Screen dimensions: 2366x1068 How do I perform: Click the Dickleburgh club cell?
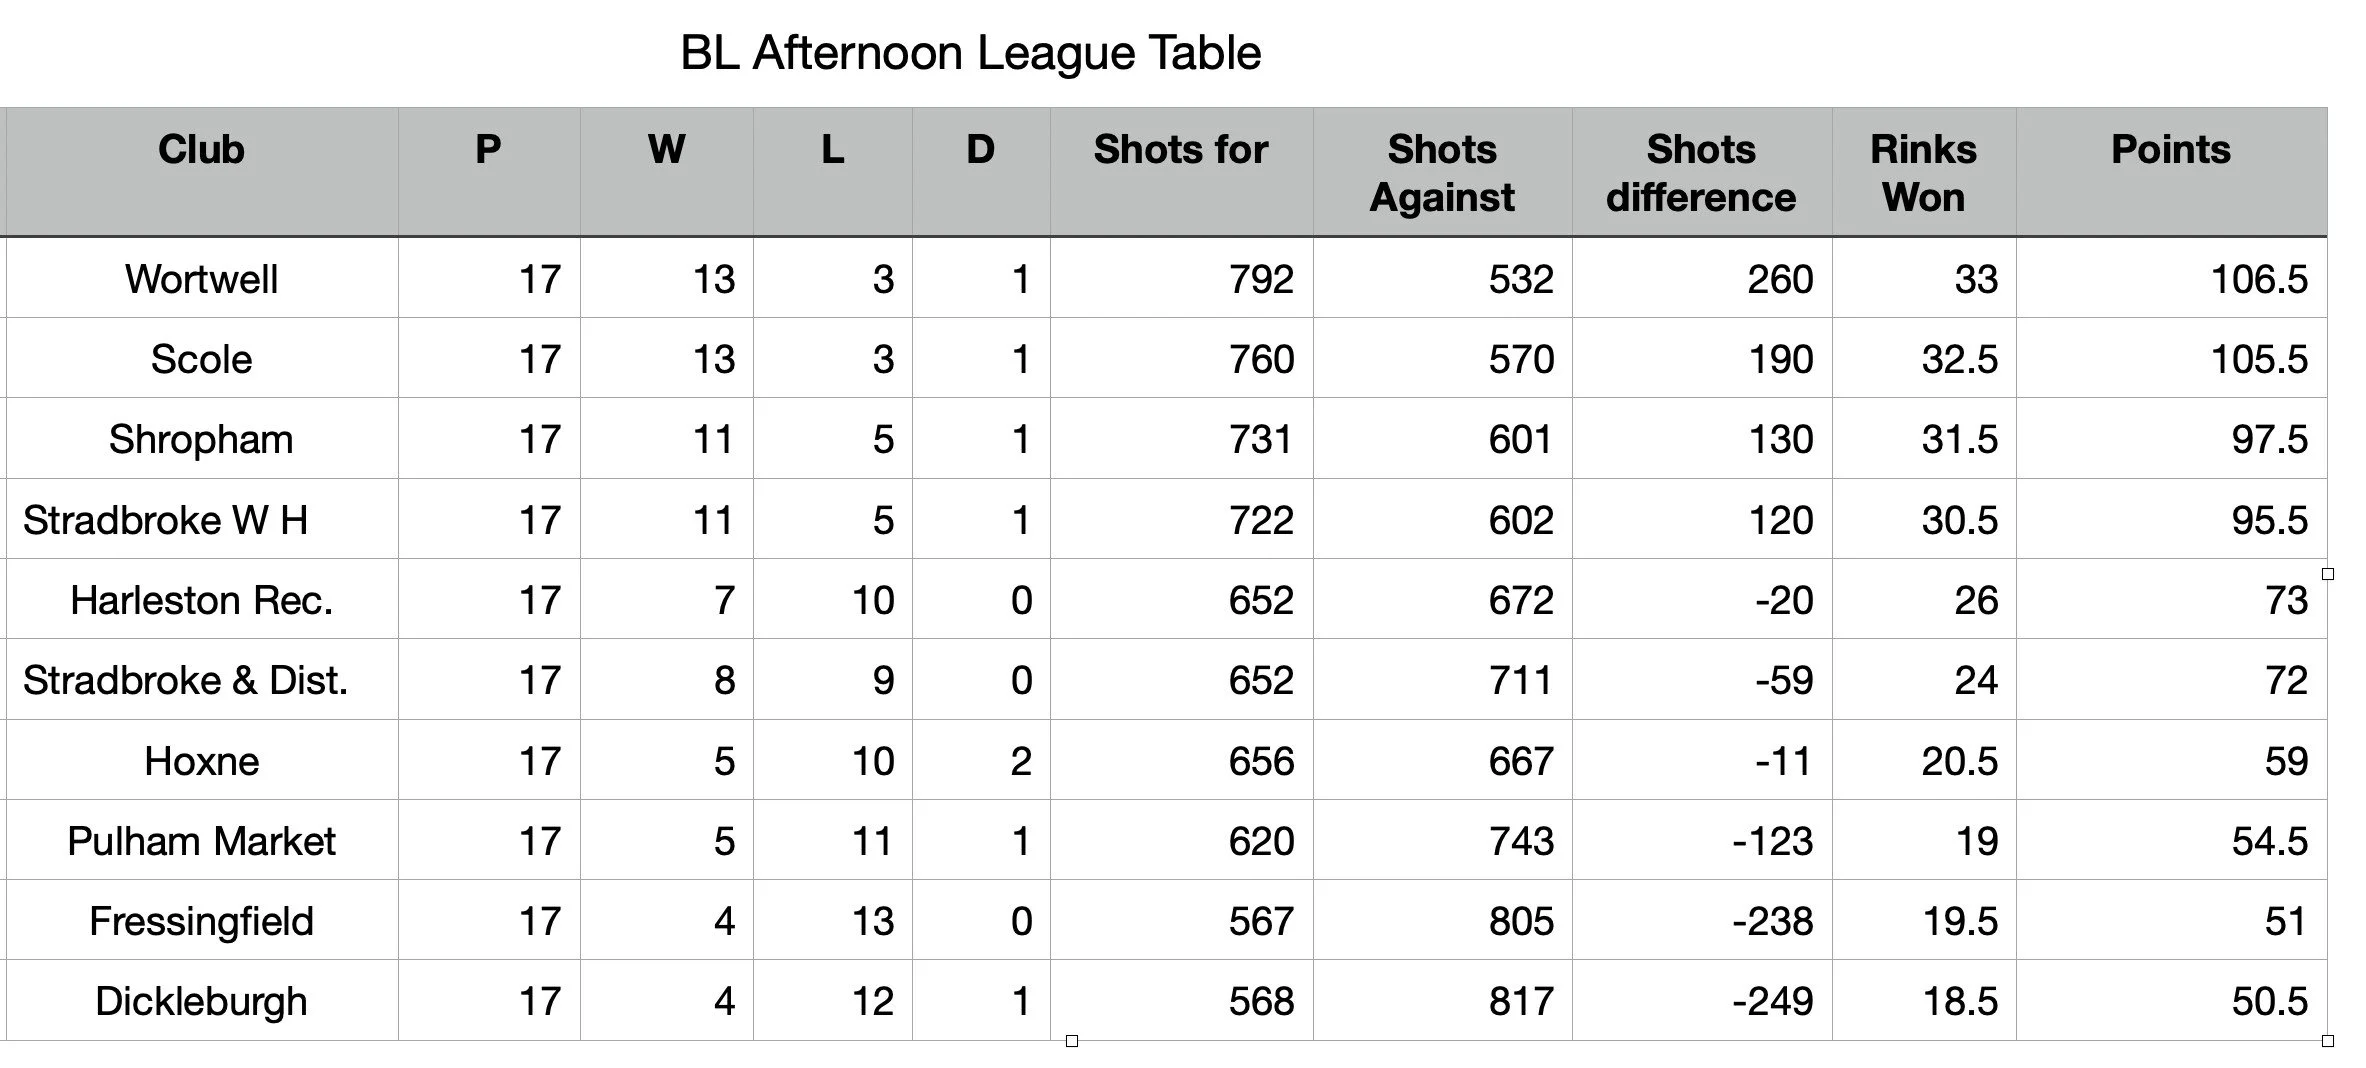[201, 1001]
